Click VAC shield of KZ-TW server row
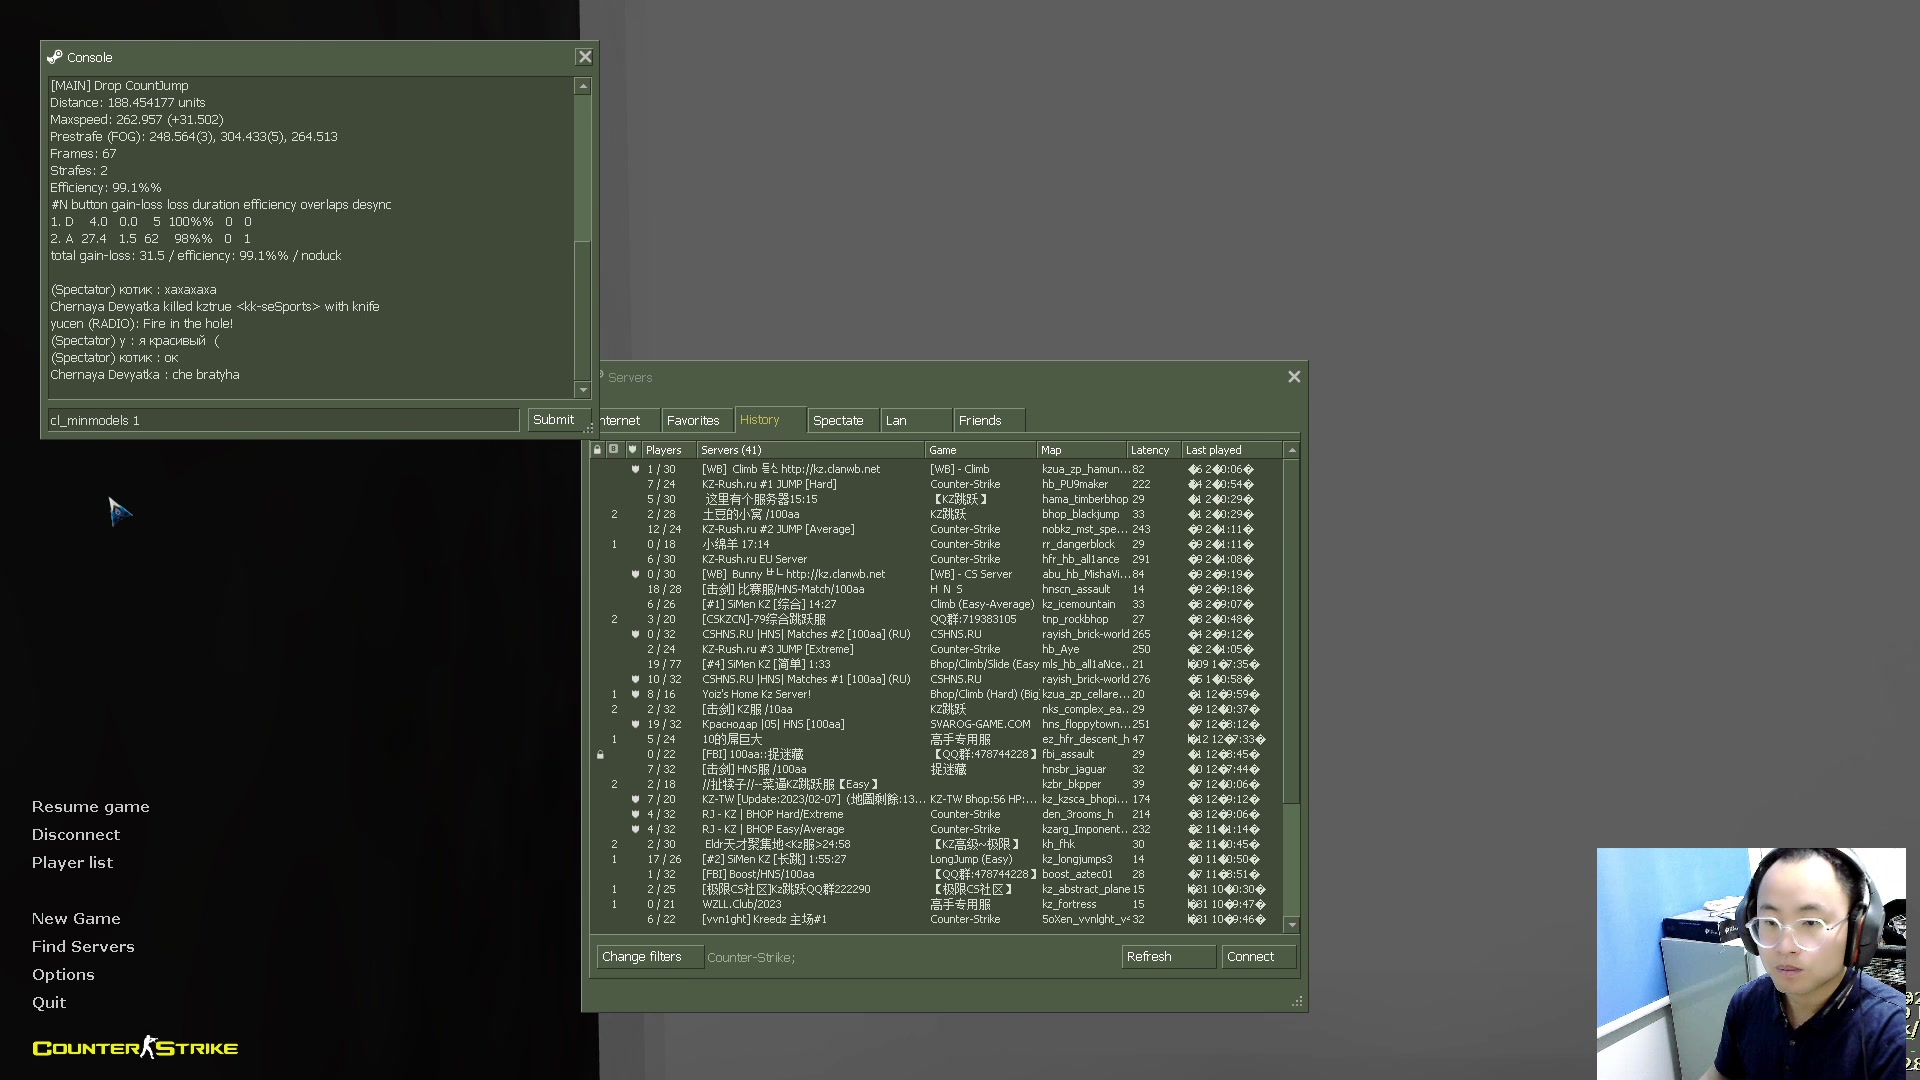Viewport: 1920px width, 1080px height. click(x=635, y=799)
